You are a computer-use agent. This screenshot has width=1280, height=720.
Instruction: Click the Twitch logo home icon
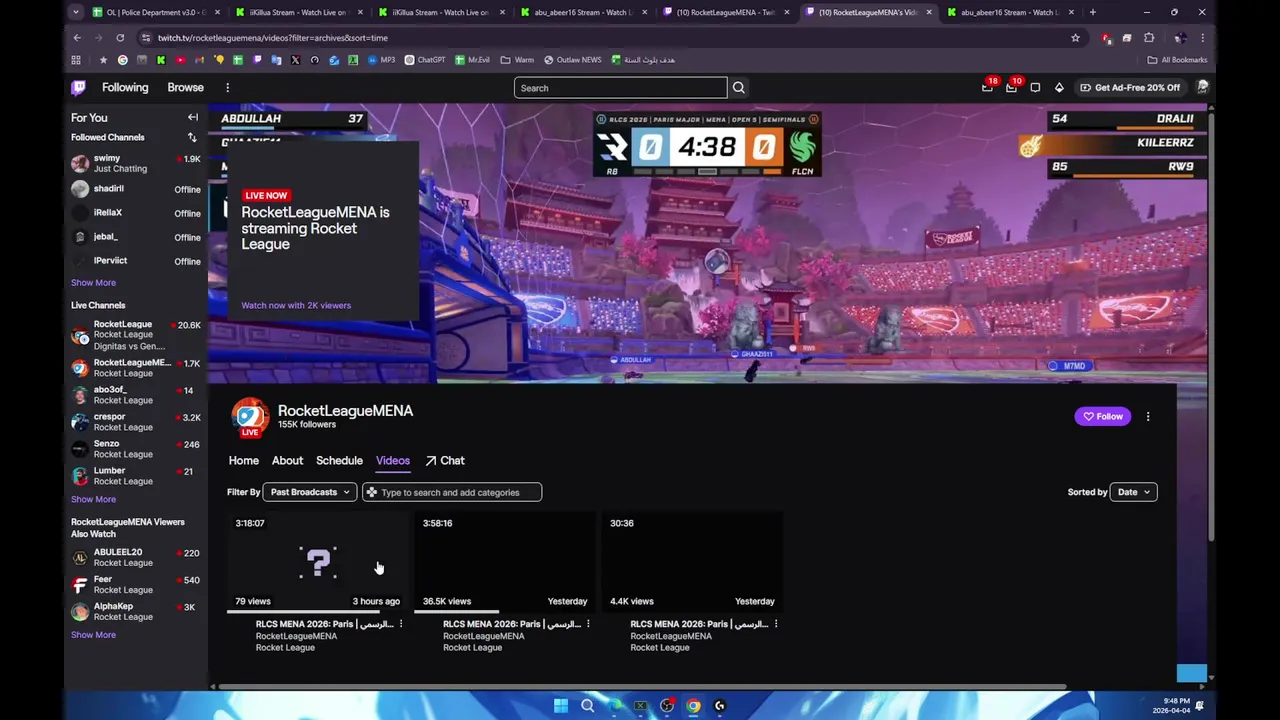click(78, 88)
